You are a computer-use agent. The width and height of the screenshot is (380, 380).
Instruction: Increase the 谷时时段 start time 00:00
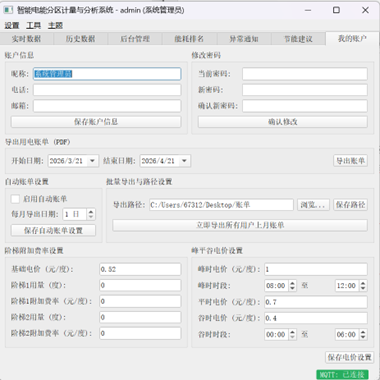click(x=292, y=332)
